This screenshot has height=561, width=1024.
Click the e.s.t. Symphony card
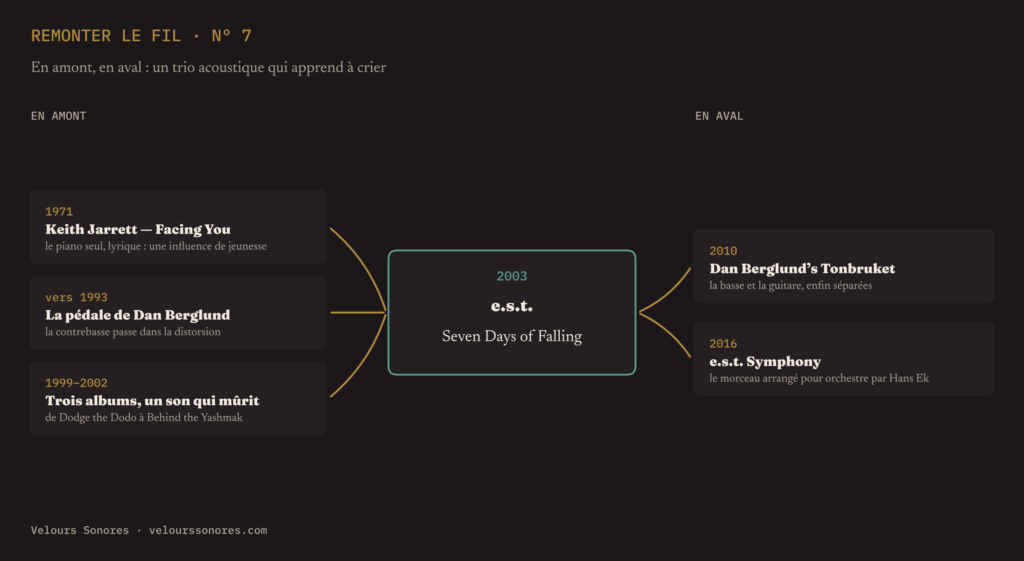(x=844, y=359)
